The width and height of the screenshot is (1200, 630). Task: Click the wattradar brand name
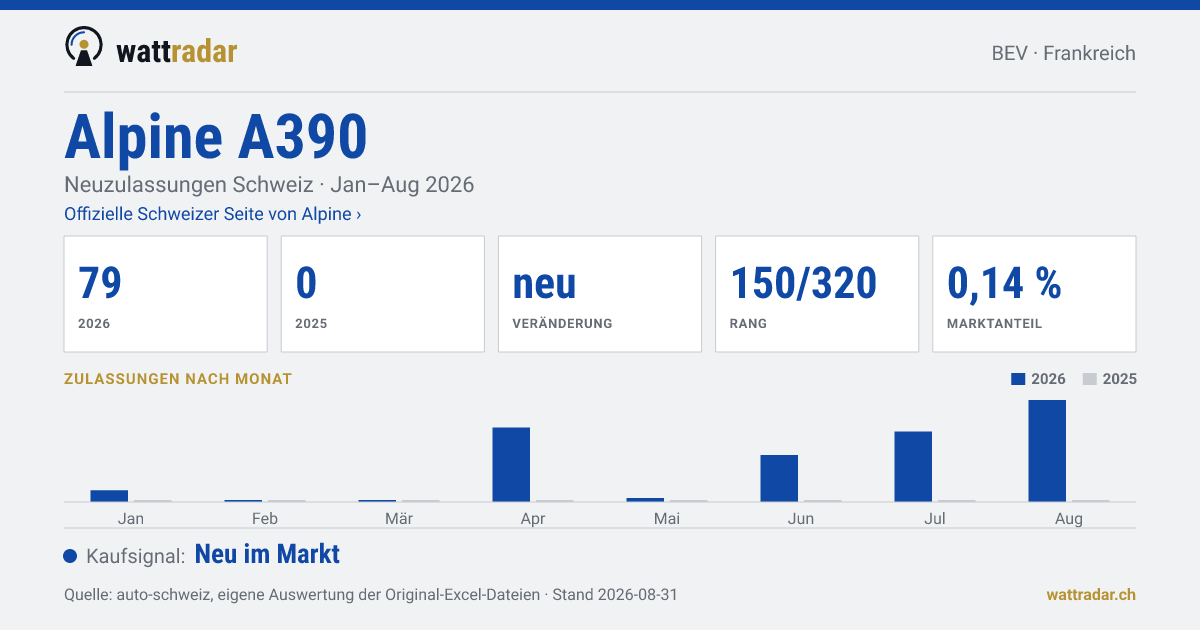pyautogui.click(x=177, y=50)
